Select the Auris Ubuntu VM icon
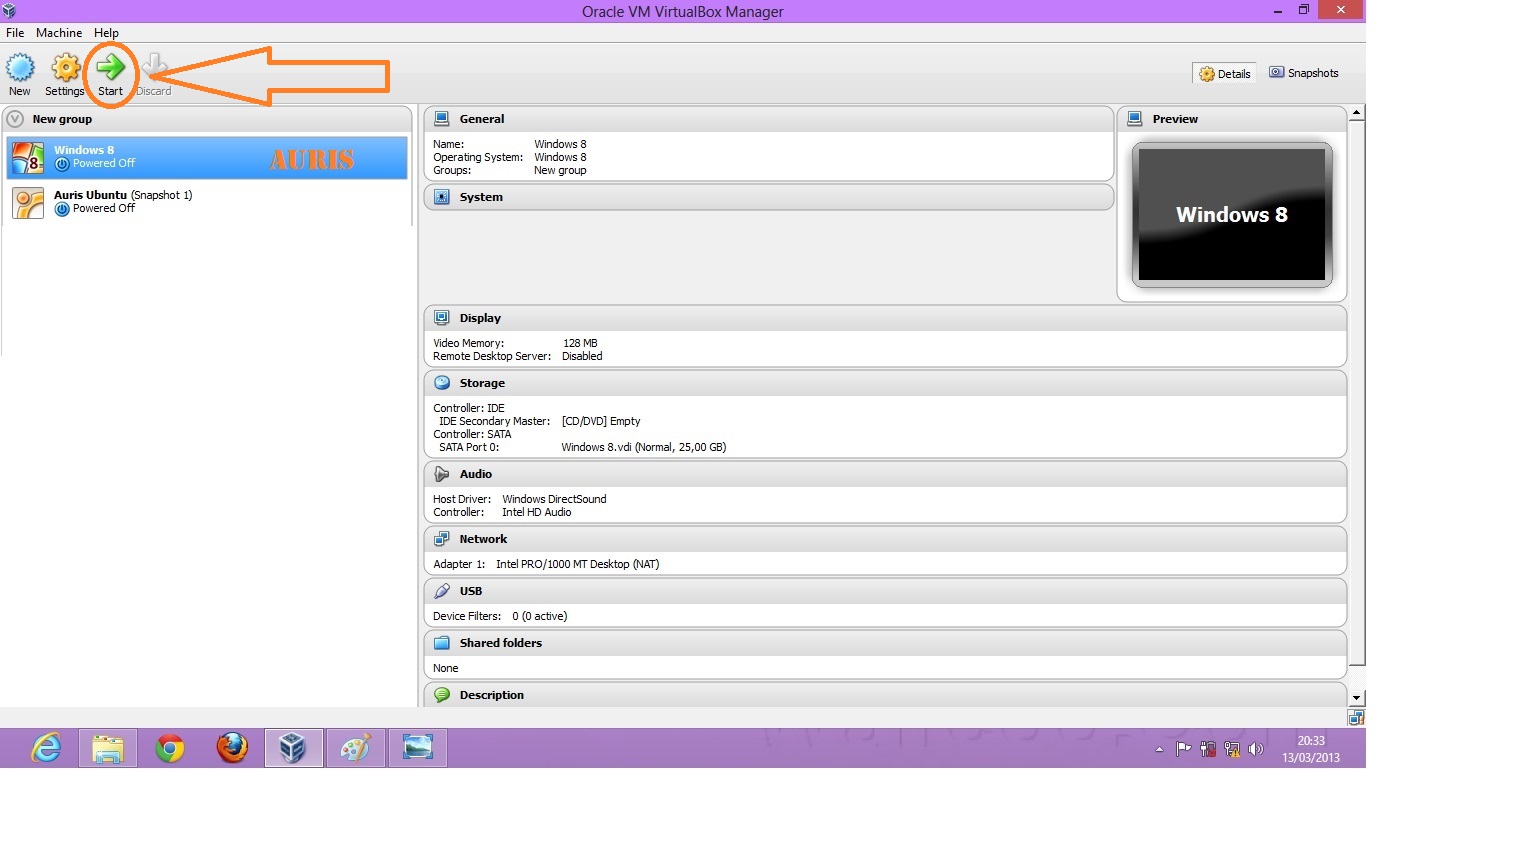 28,203
